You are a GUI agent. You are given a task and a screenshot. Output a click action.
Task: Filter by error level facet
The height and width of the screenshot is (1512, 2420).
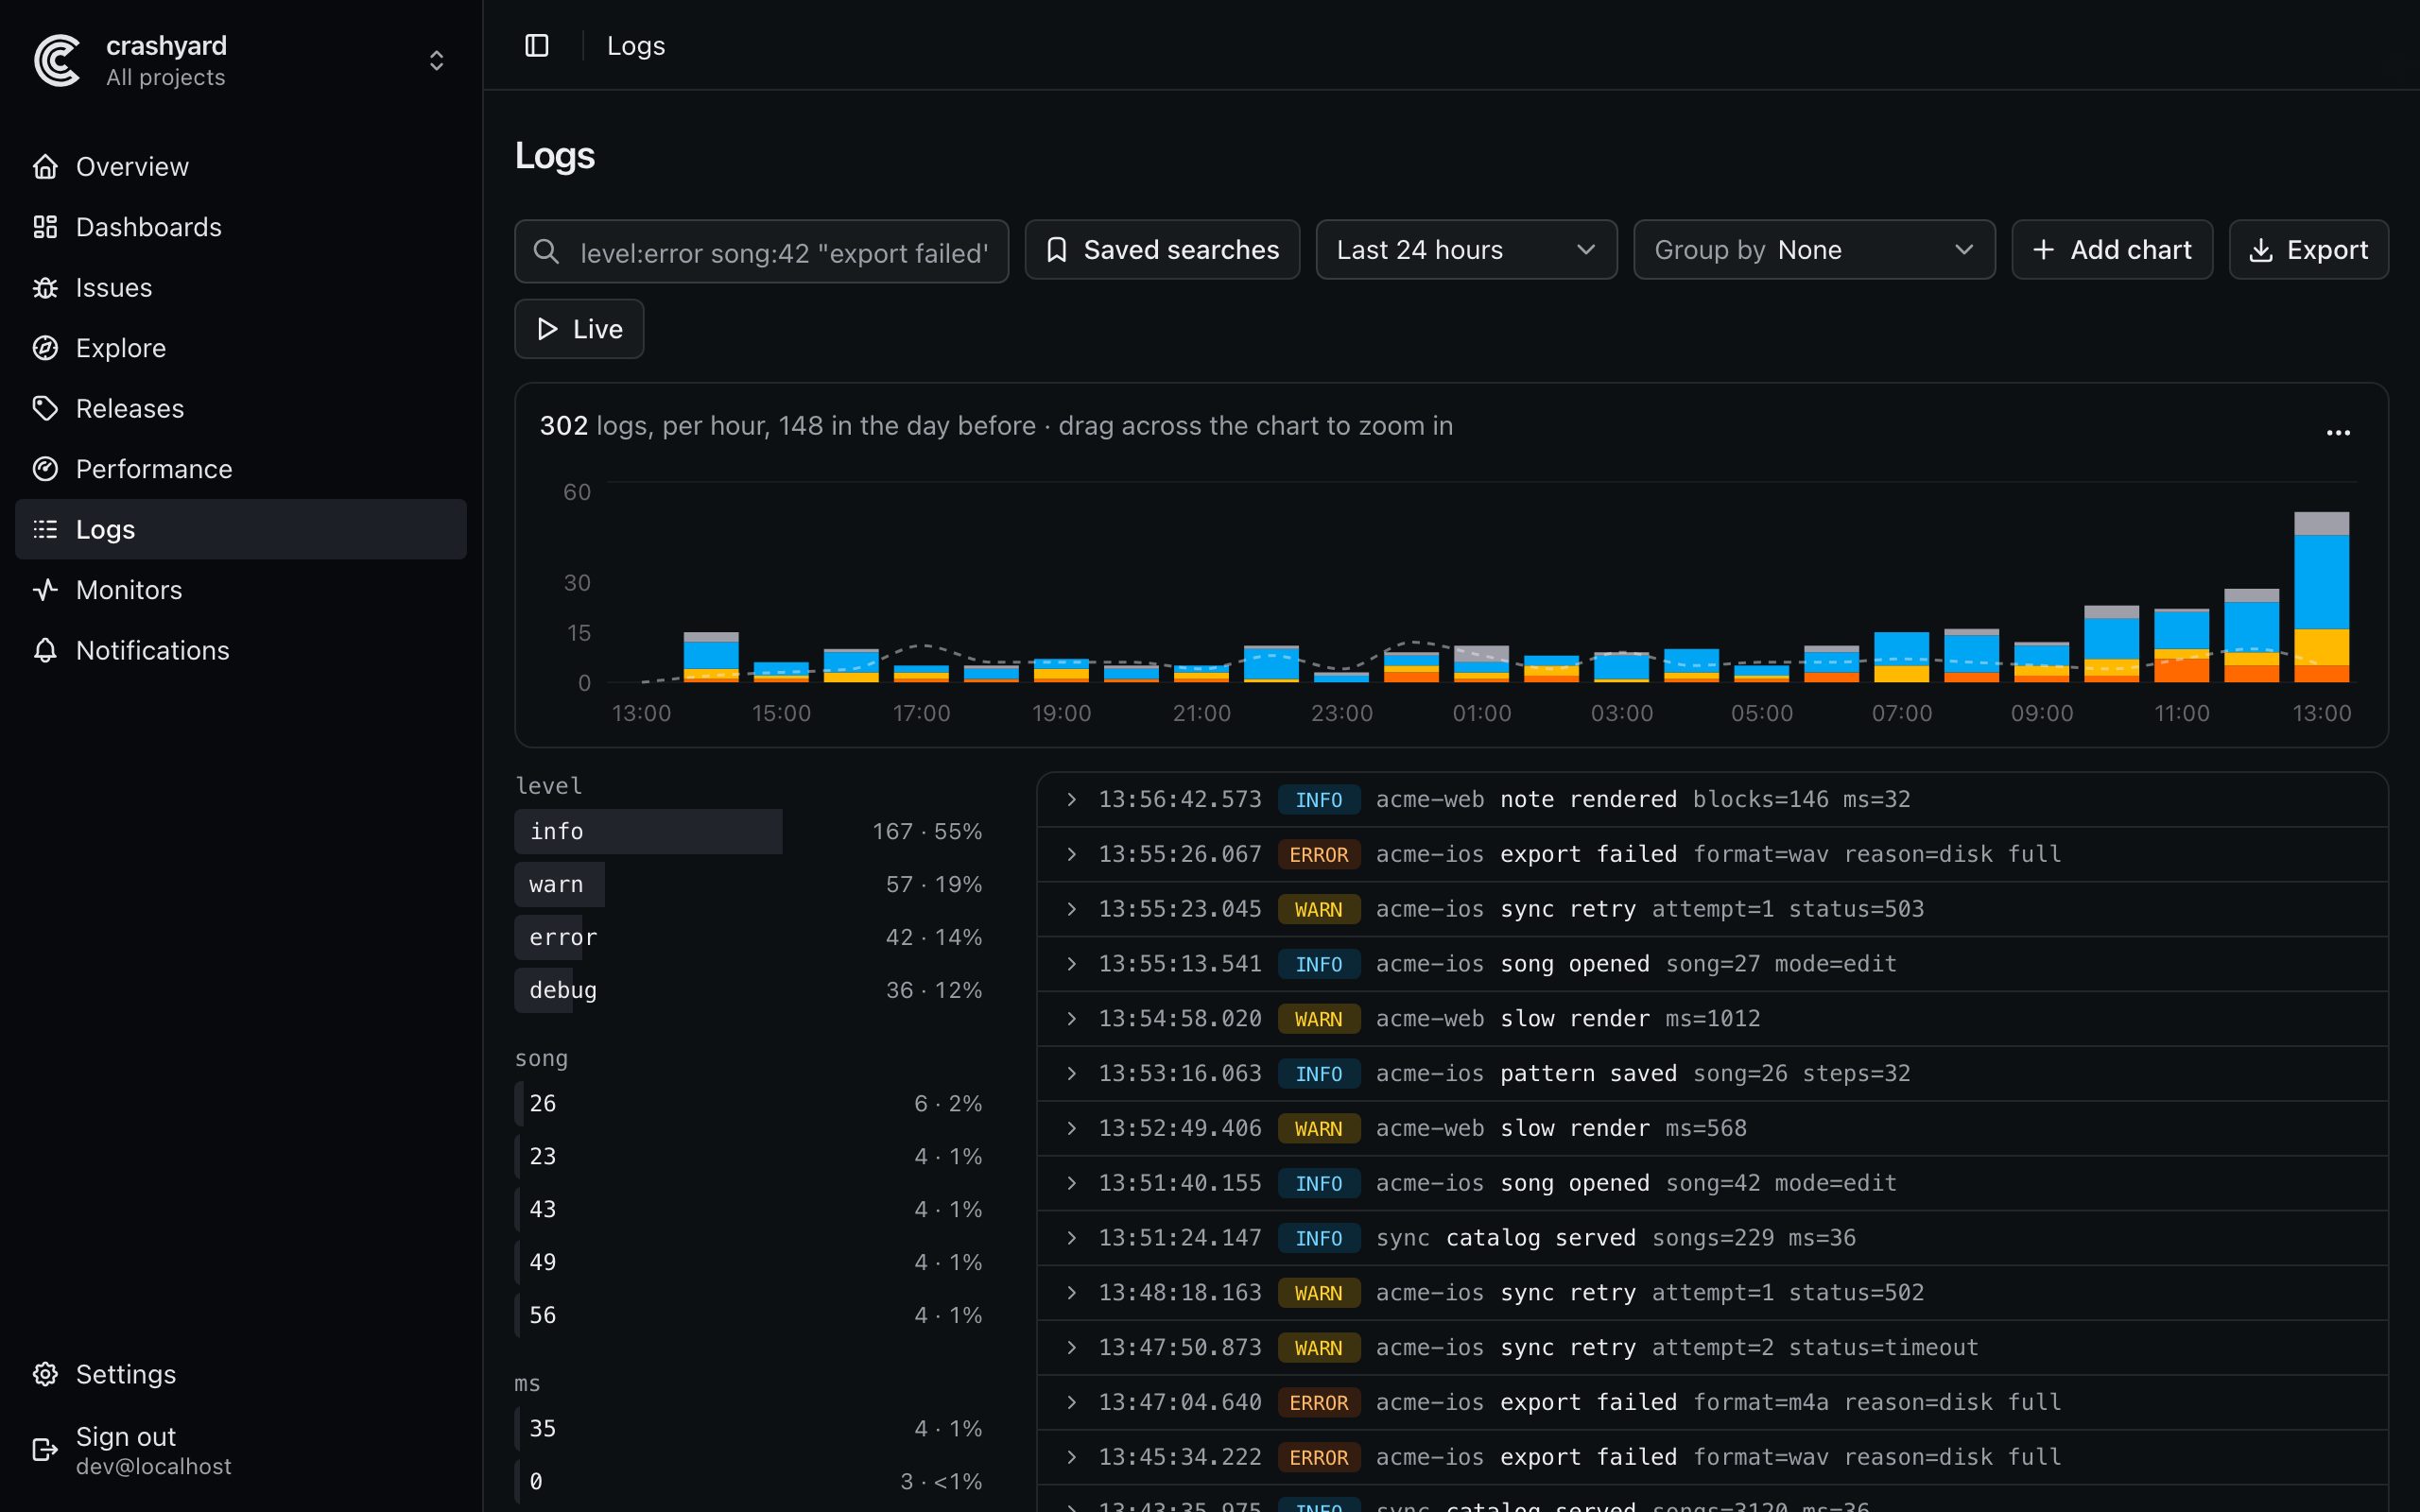[x=749, y=938]
